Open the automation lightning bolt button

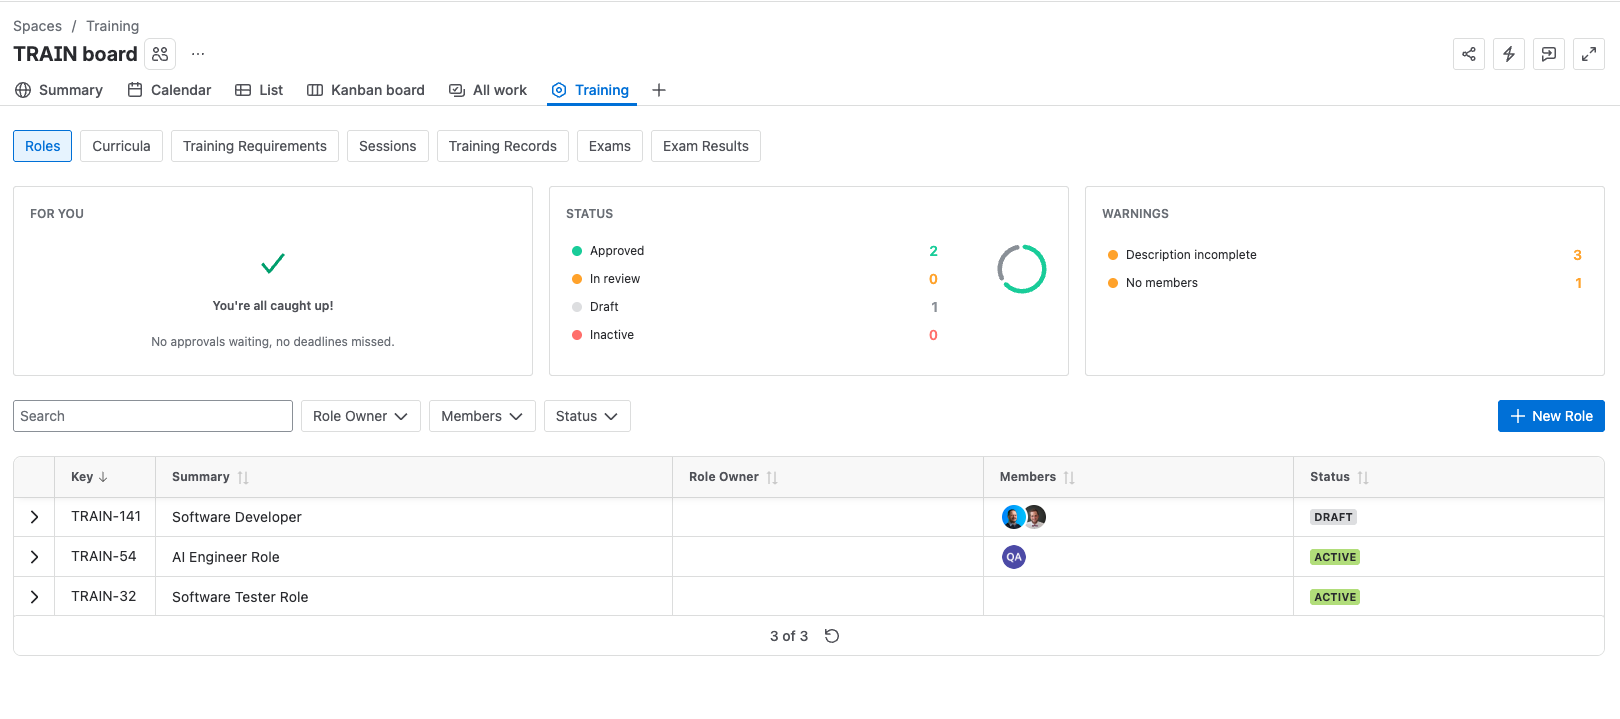[x=1509, y=54]
